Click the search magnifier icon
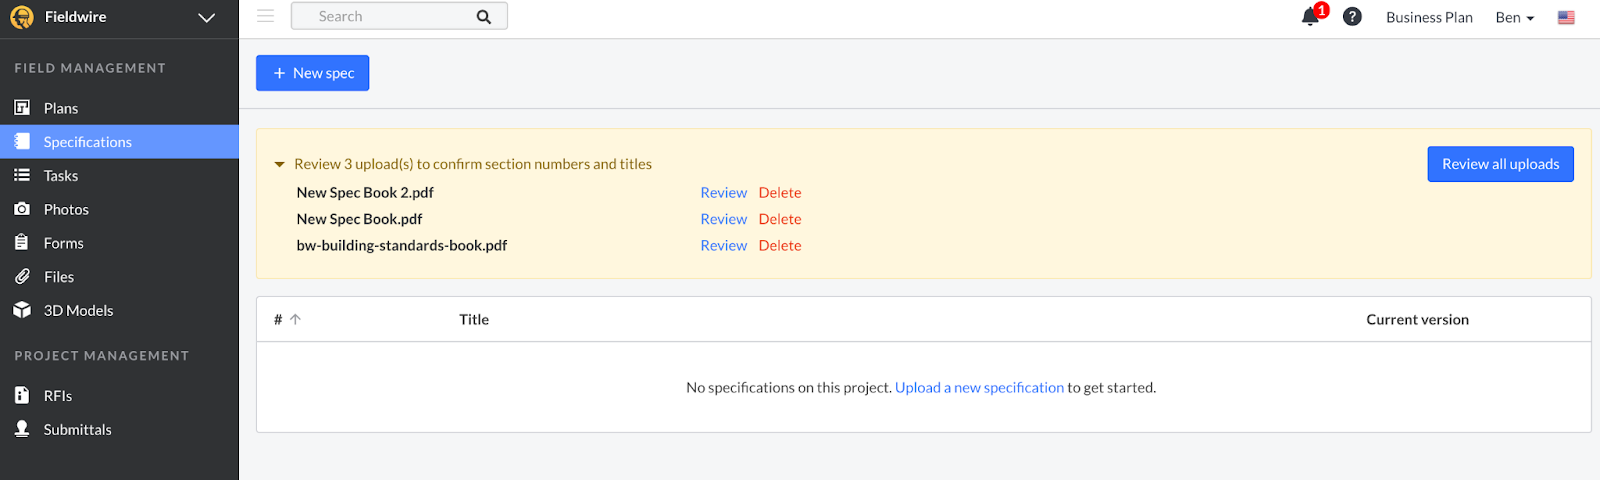This screenshot has height=480, width=1600. pos(484,17)
